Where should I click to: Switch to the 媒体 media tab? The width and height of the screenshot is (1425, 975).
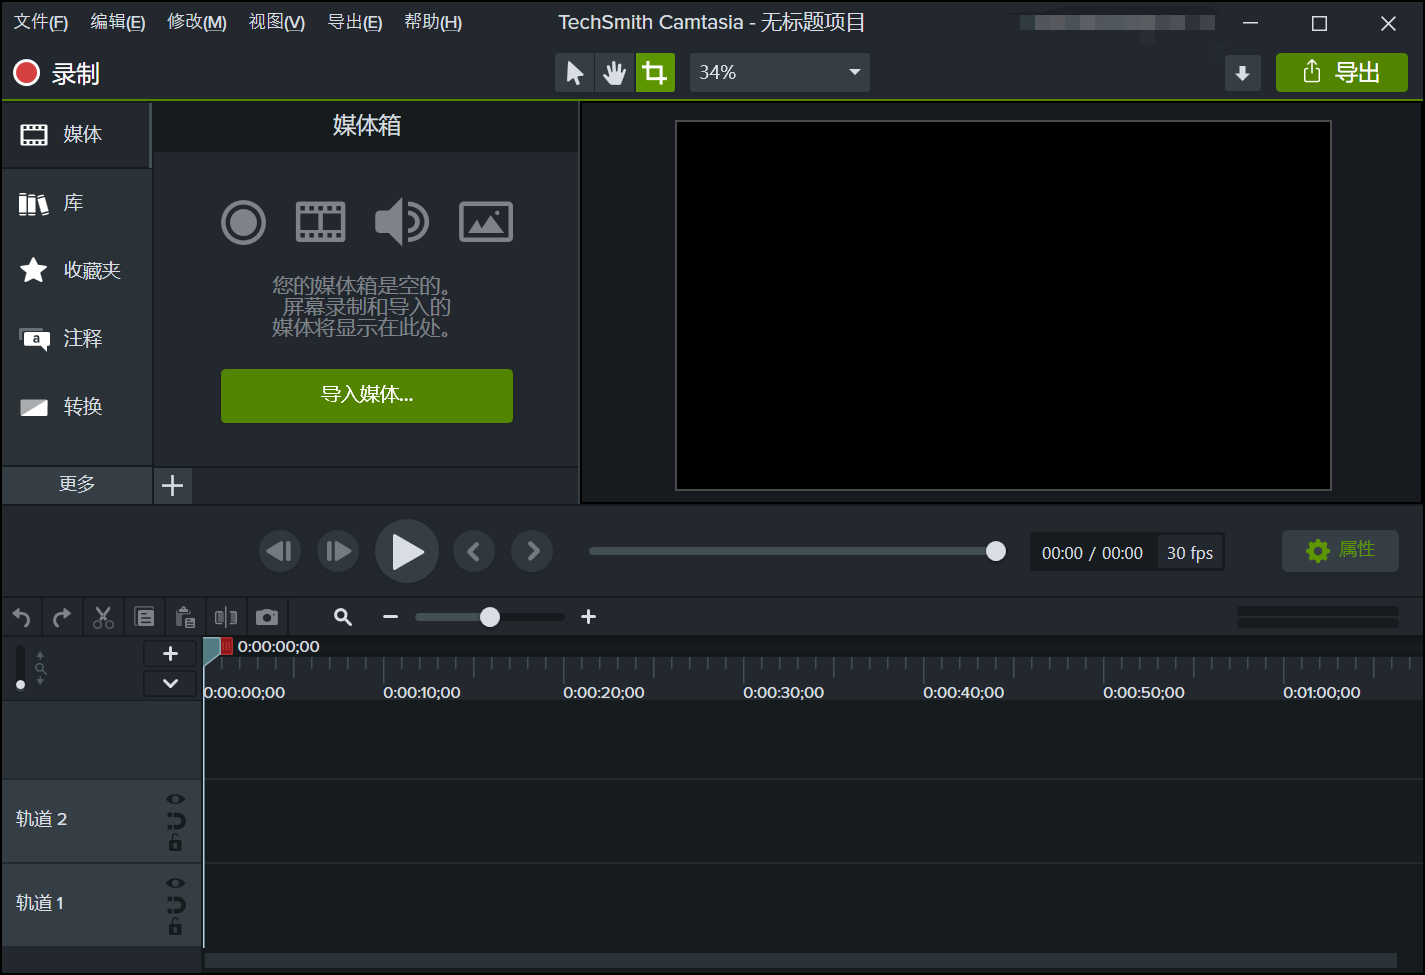tap(76, 135)
